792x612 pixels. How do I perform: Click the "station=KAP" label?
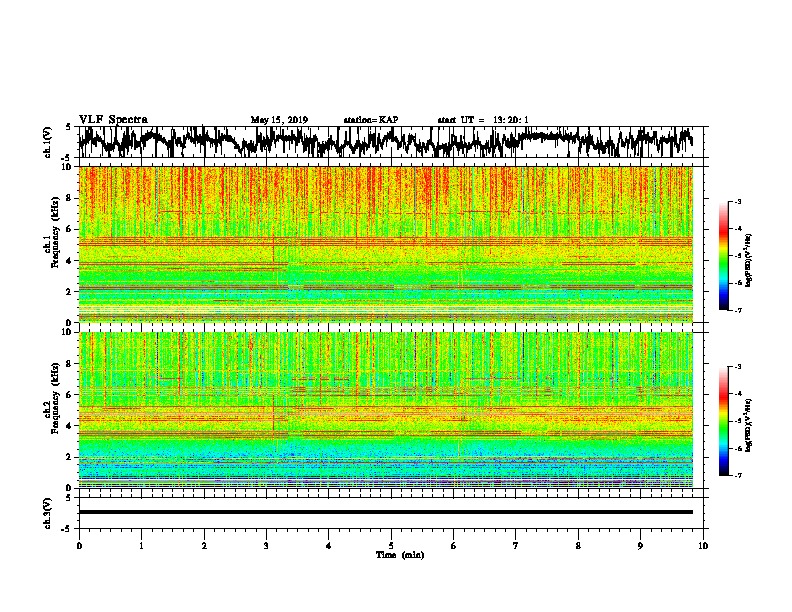tap(371, 120)
